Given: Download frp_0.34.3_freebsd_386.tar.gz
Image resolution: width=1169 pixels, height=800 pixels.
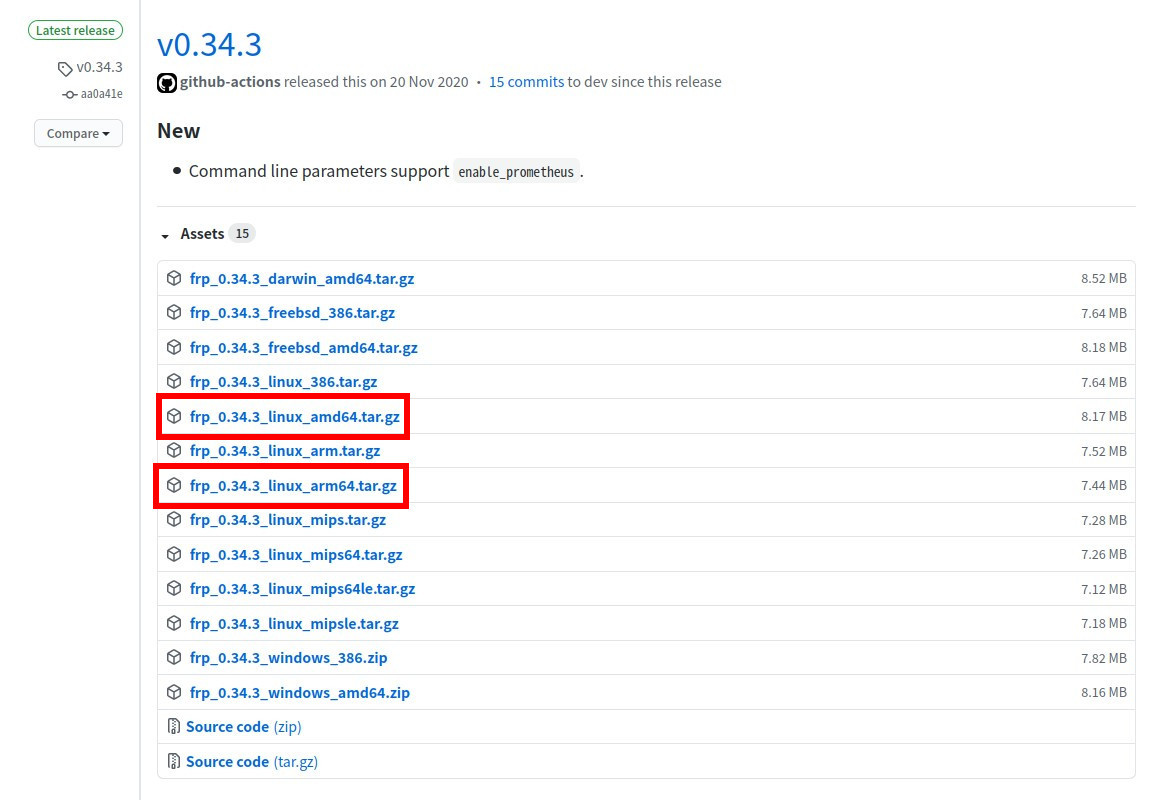Looking at the screenshot, I should point(292,312).
